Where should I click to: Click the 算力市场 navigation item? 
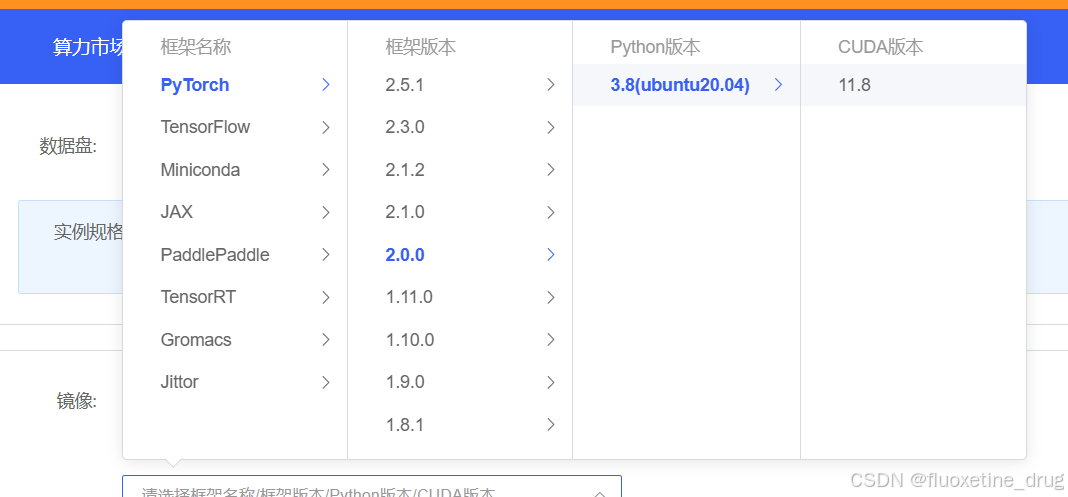tap(88, 47)
